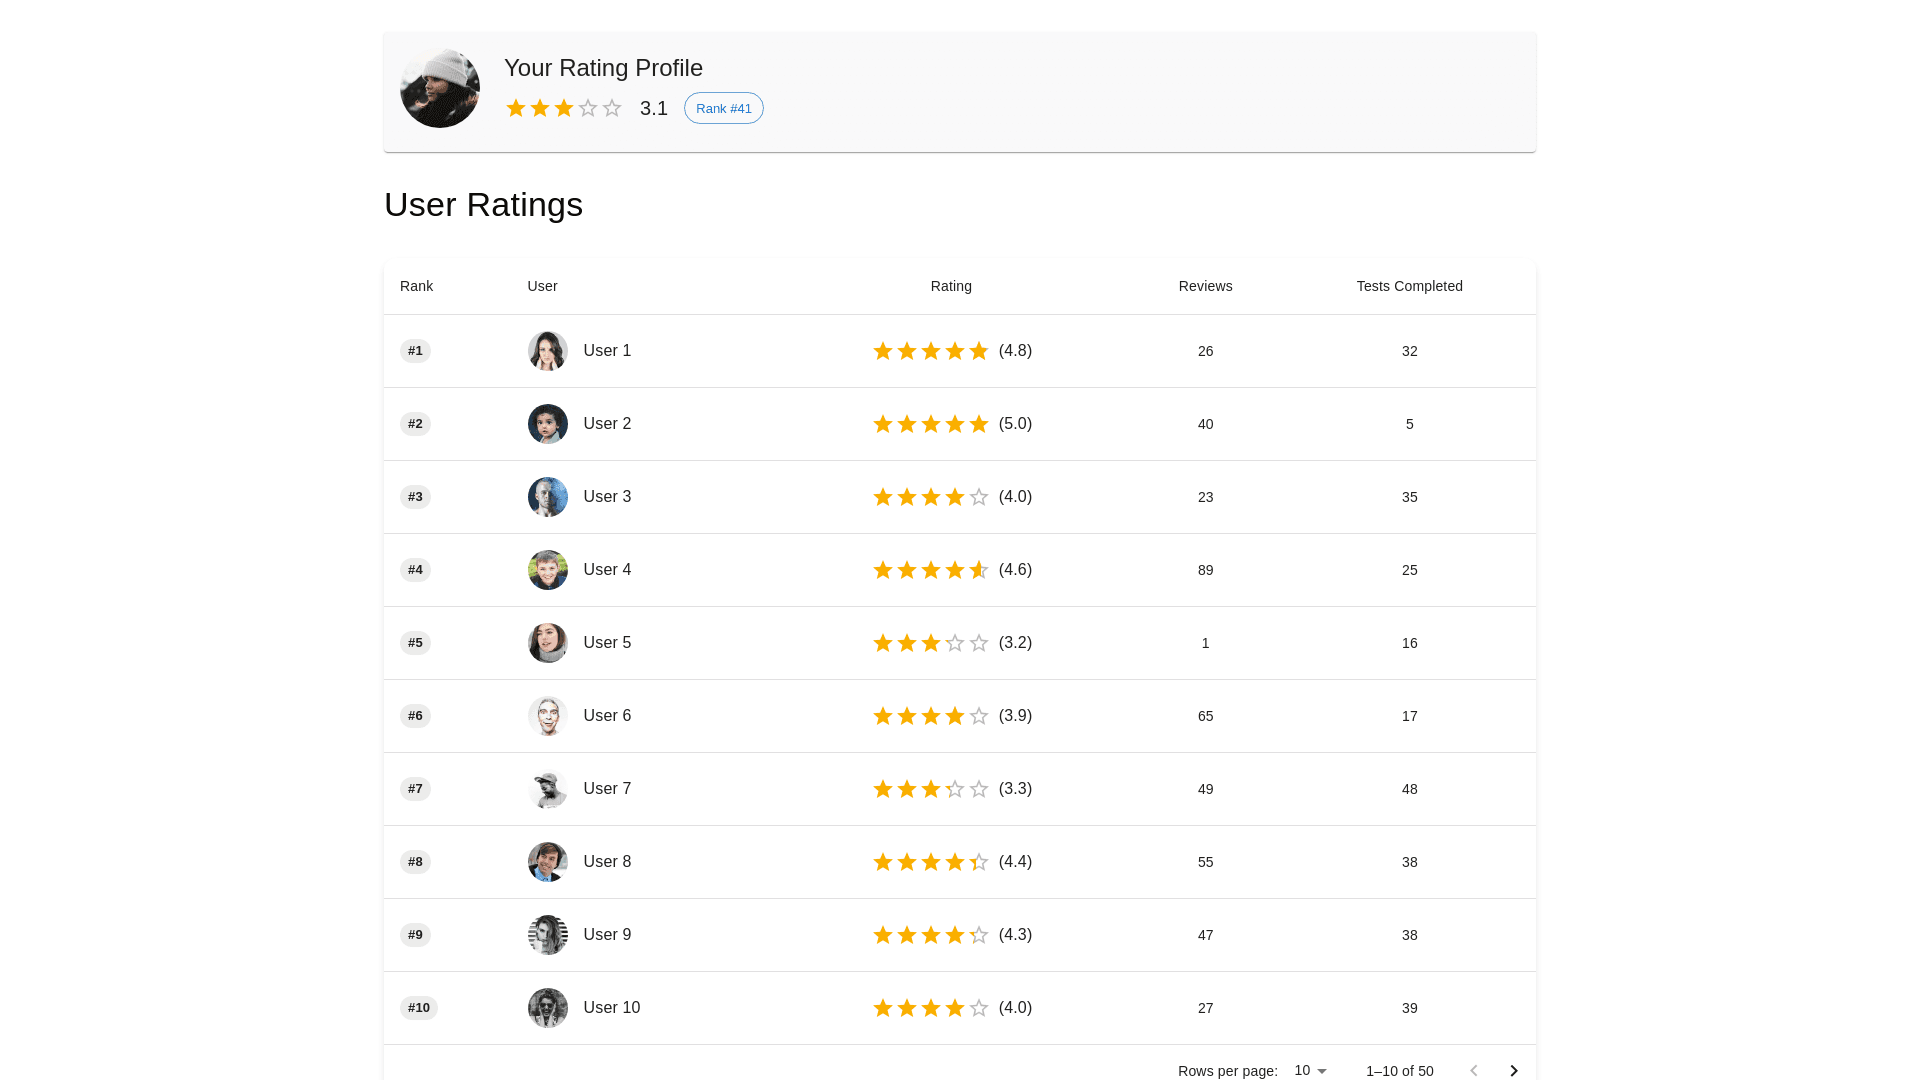Click User 4's avatar picture

click(x=547, y=570)
